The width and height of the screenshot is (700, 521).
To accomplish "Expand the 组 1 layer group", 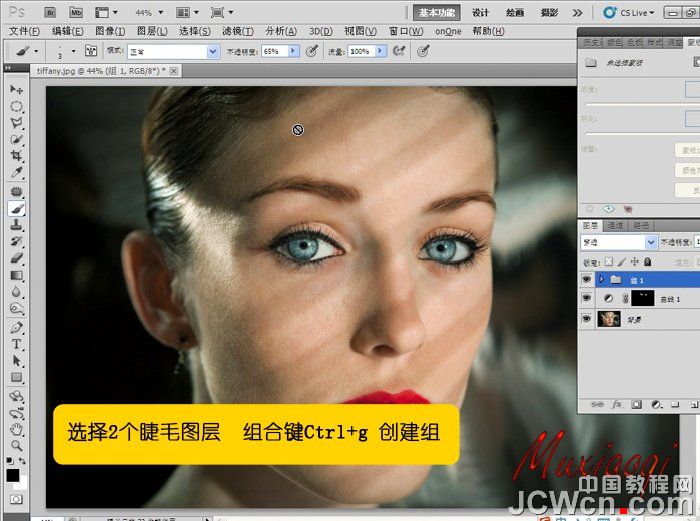I will click(x=600, y=279).
